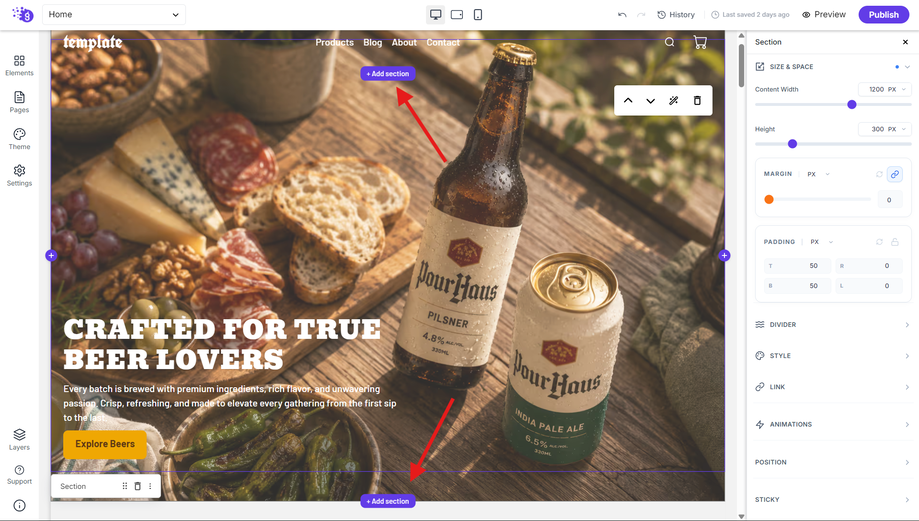Click the template site logo

point(93,42)
